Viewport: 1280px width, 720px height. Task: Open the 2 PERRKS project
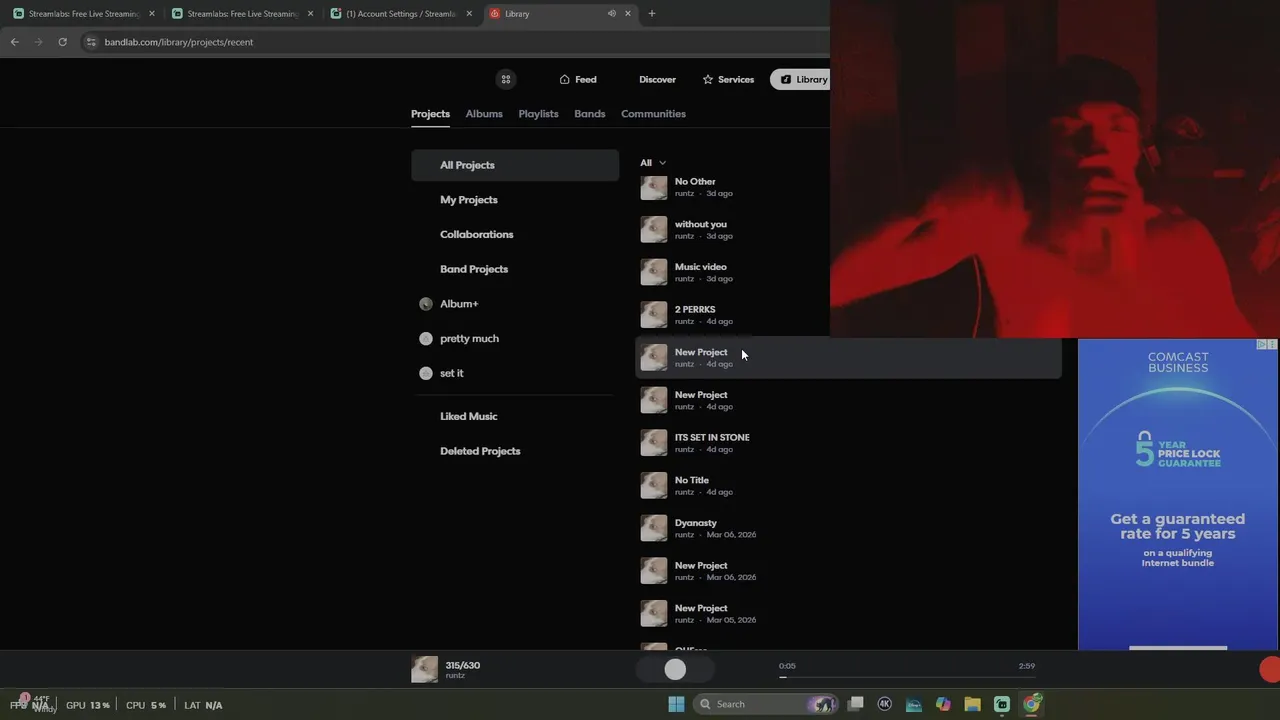pos(848,315)
